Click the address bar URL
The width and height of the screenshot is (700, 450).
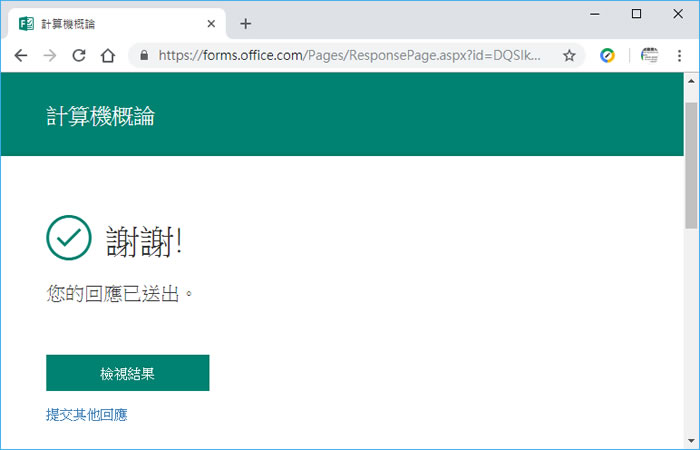(x=350, y=55)
